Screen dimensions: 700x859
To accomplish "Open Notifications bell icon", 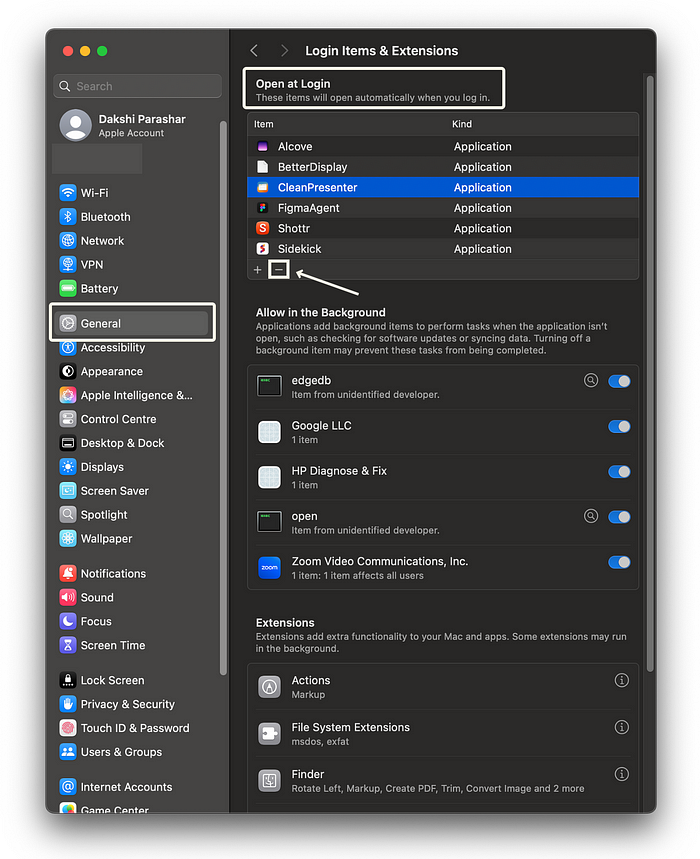I will point(68,574).
